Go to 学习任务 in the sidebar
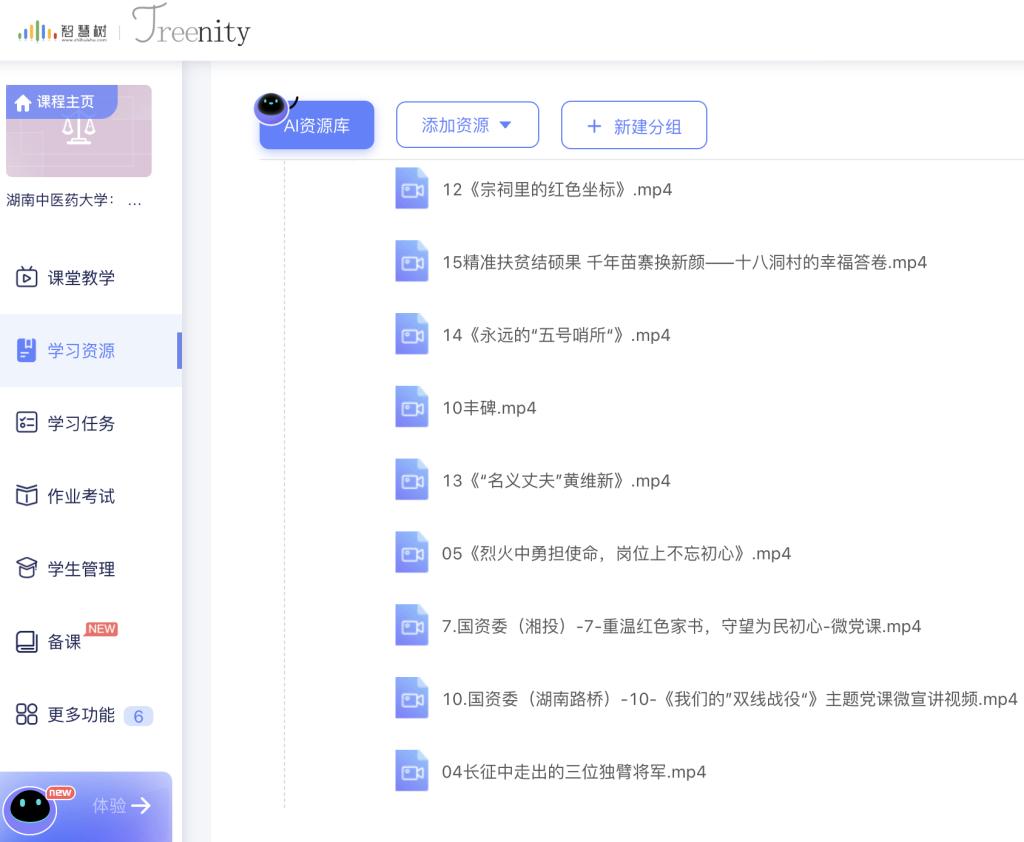This screenshot has width=1024, height=842. pos(80,423)
